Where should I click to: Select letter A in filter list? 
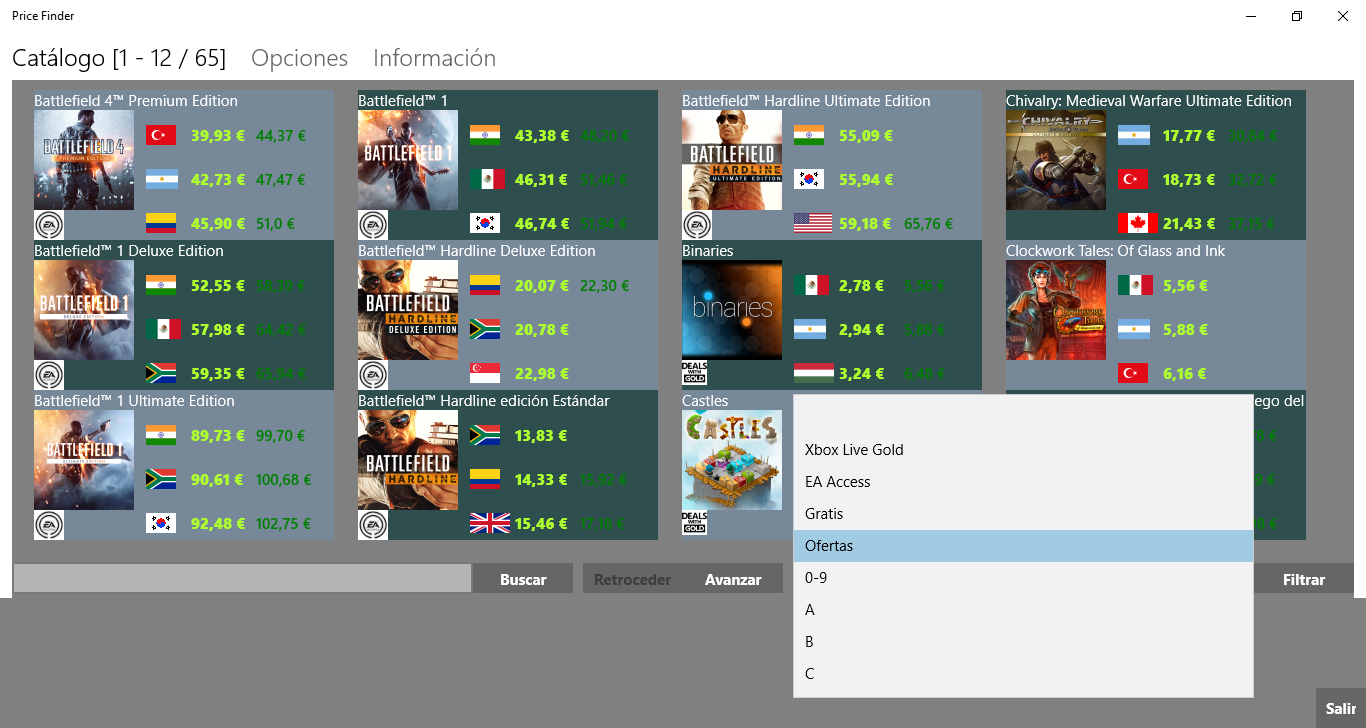click(x=1023, y=610)
